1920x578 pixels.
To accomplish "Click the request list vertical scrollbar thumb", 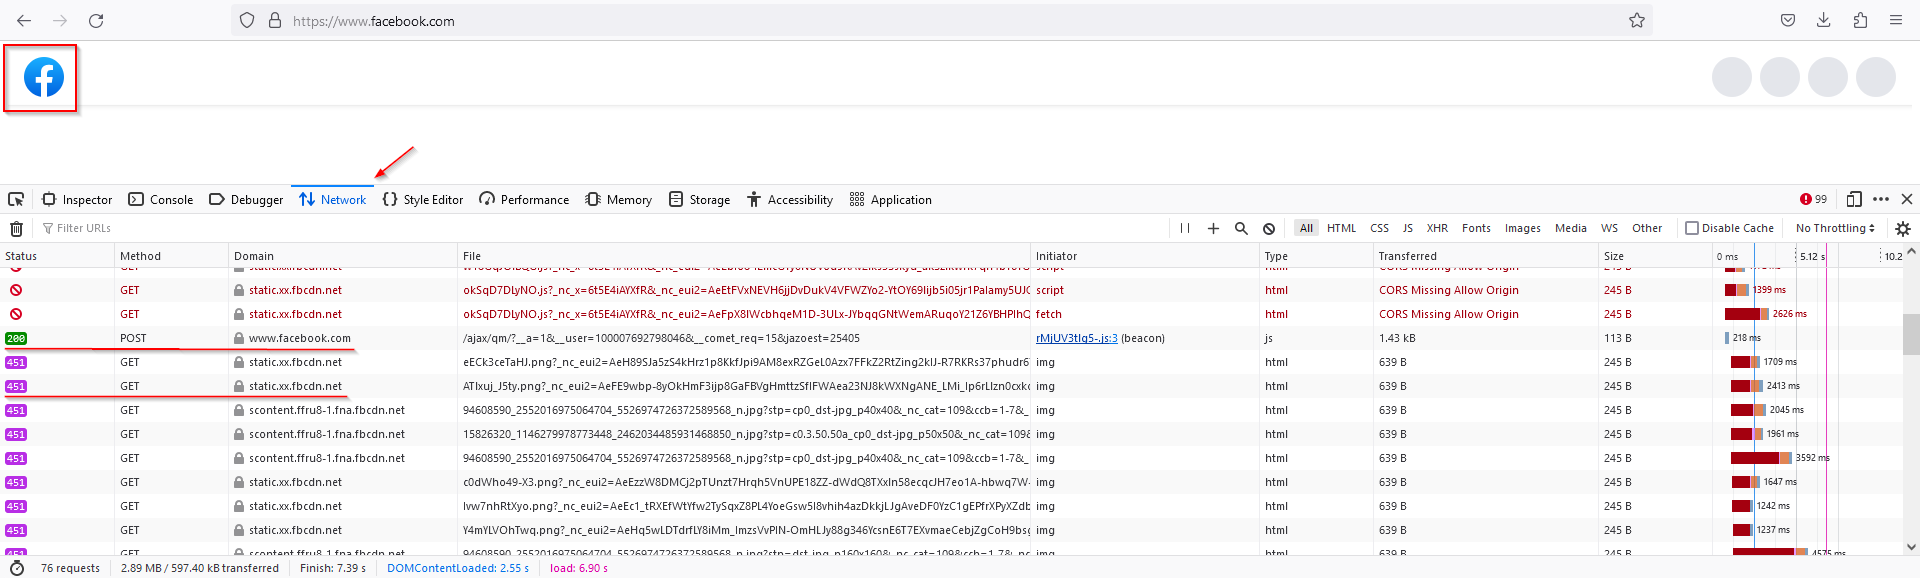I will coord(1911,335).
